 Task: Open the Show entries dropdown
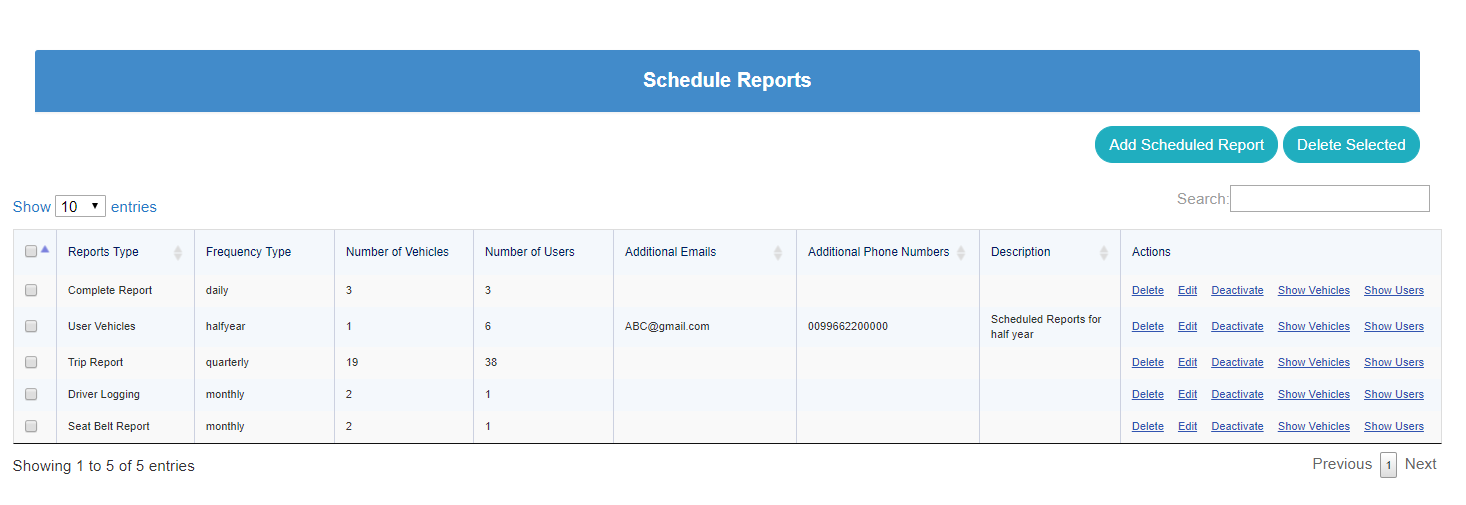click(80, 207)
